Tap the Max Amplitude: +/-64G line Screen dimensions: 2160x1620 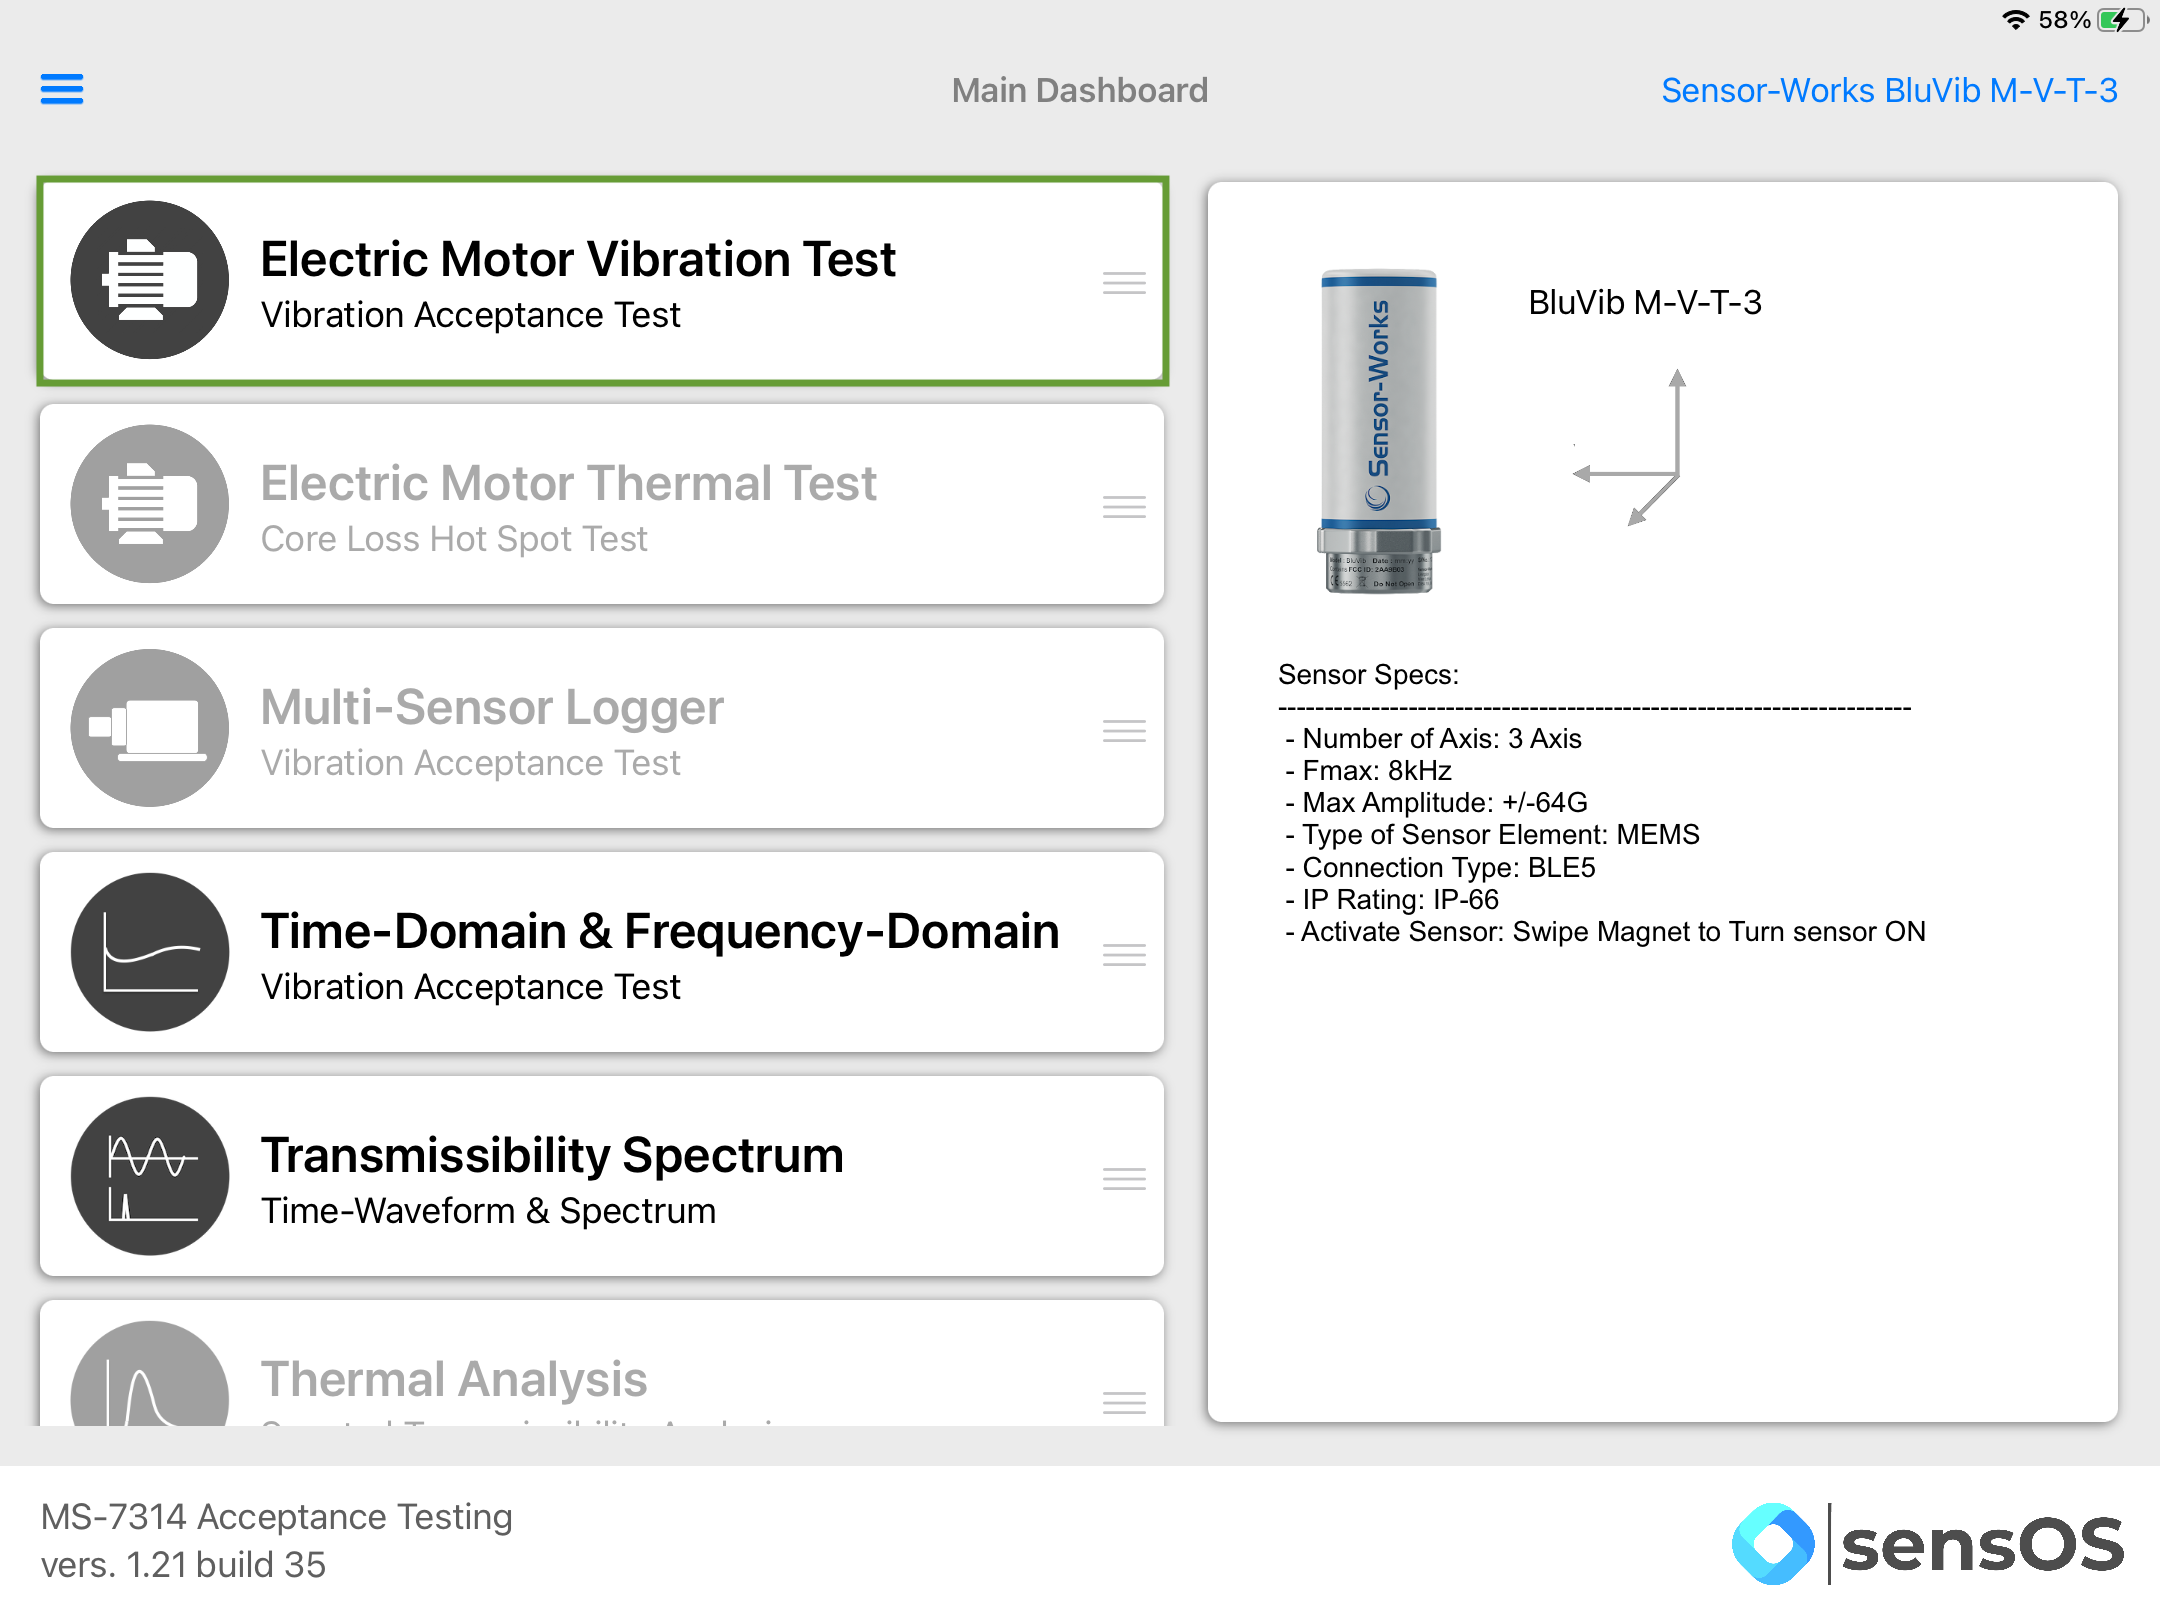point(1437,803)
